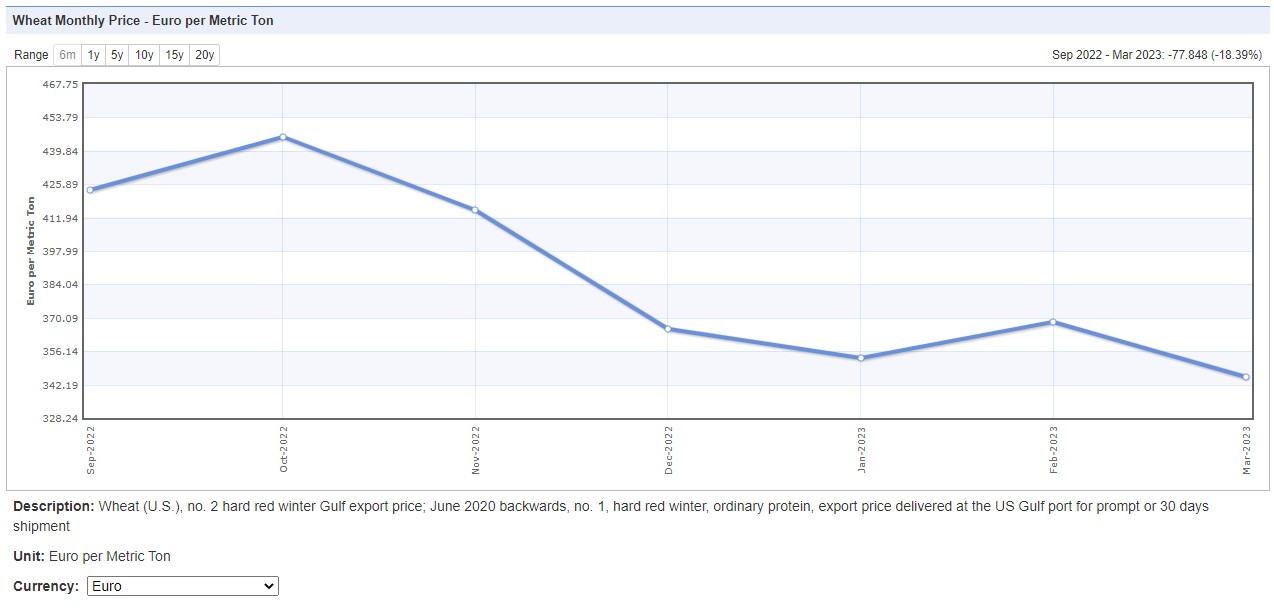Click the 453.79 y-axis value
Screen dimensions: 1274x611
(x=62, y=118)
